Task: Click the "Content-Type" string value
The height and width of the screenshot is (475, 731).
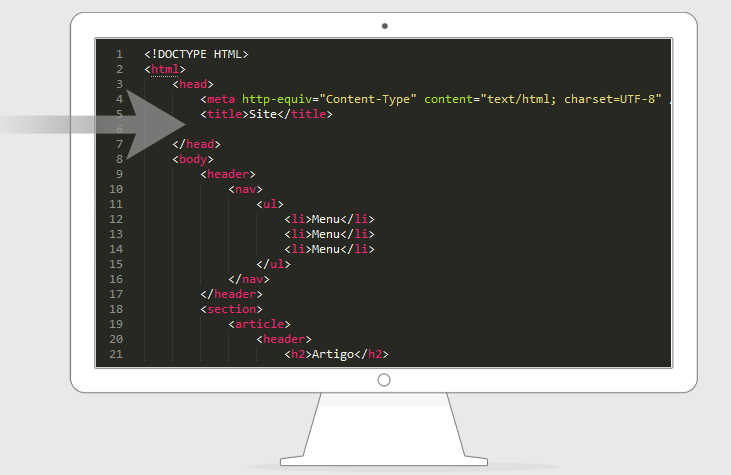Action: (368, 99)
